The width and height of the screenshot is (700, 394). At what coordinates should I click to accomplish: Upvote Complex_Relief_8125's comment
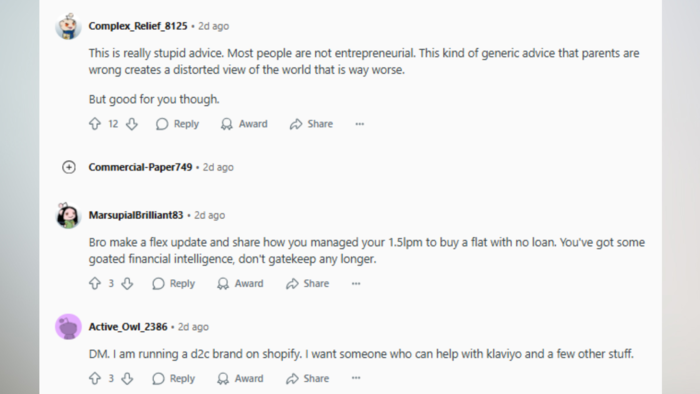95,124
